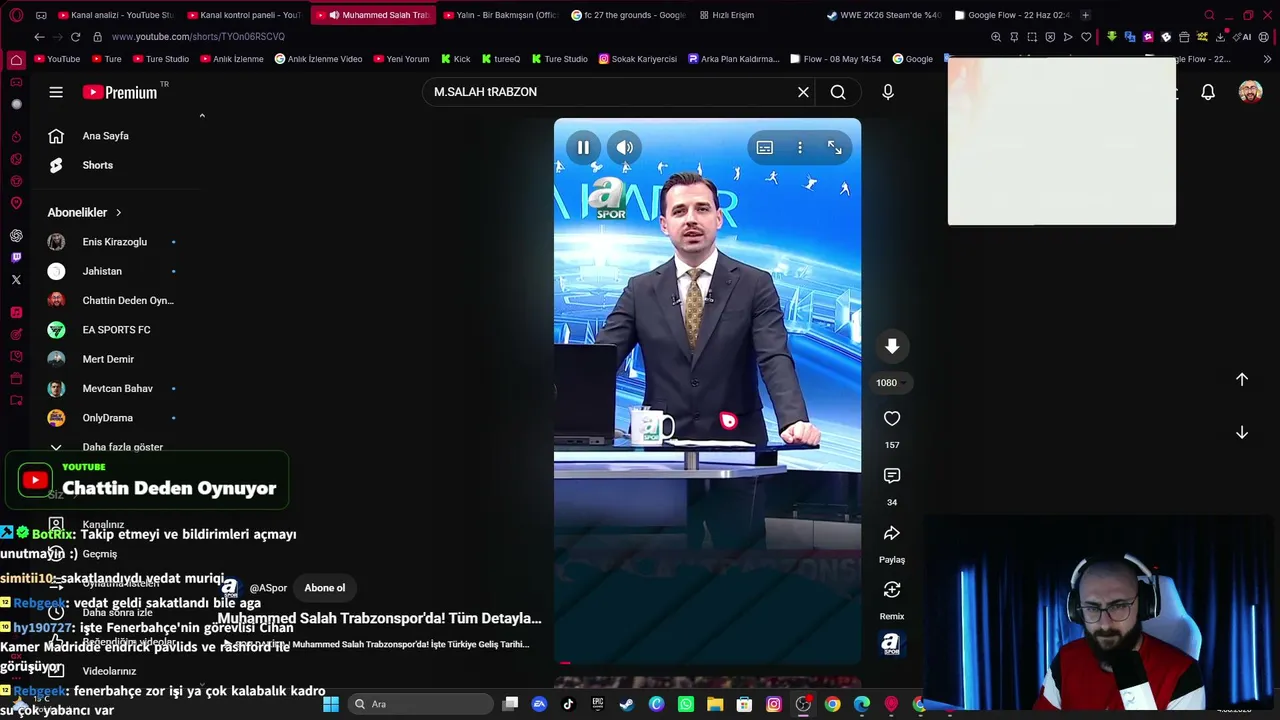Open the Sokak Kariyercisi bookmark

[x=638, y=59]
